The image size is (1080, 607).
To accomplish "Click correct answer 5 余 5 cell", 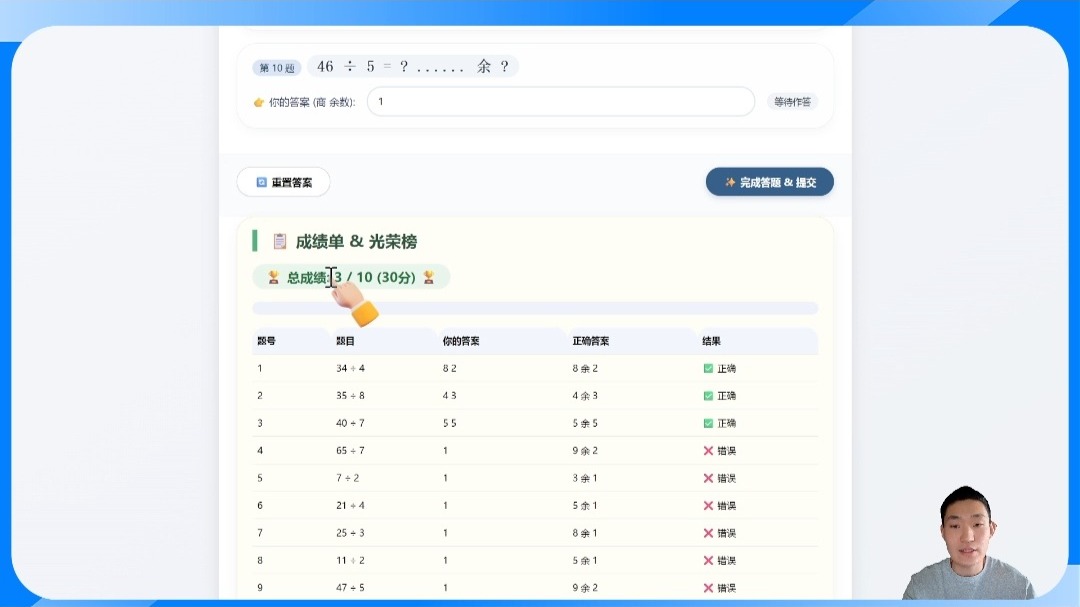I will [585, 423].
